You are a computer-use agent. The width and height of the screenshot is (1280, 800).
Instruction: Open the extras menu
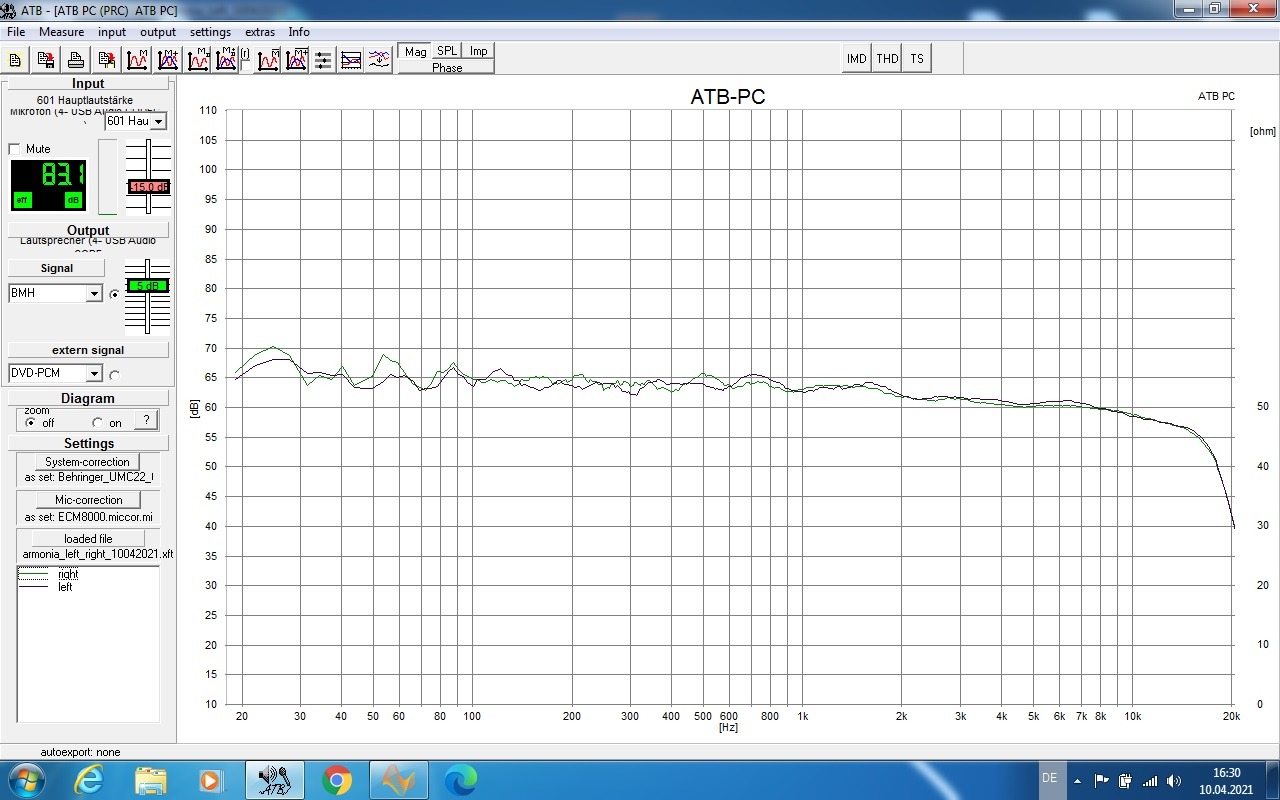(260, 32)
